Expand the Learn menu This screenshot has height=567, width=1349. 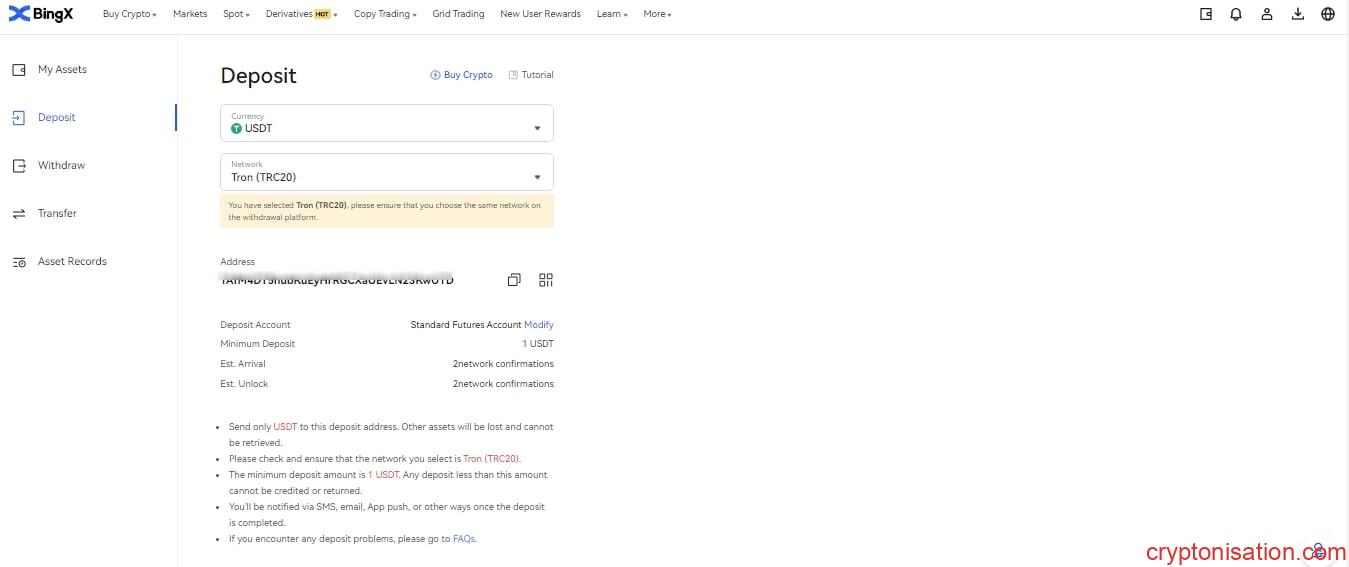tap(612, 14)
